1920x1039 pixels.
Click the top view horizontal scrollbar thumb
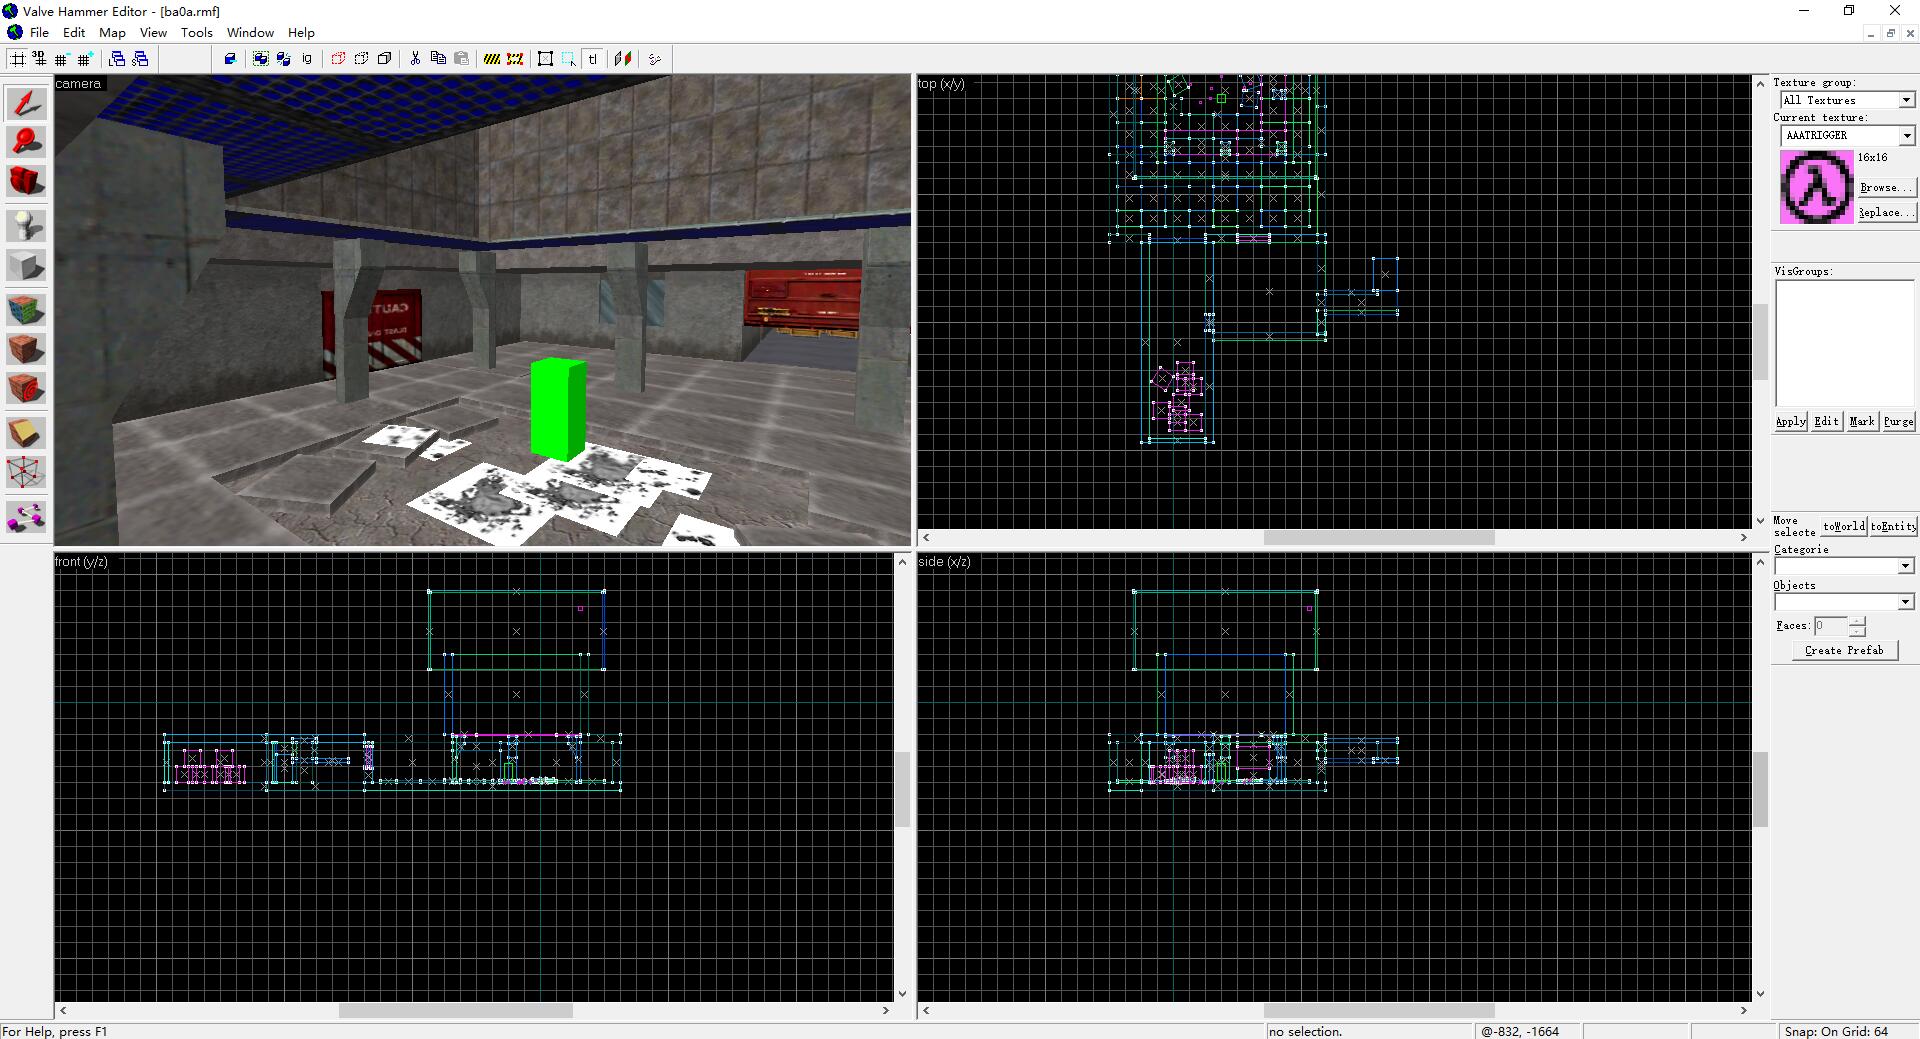click(x=1378, y=537)
